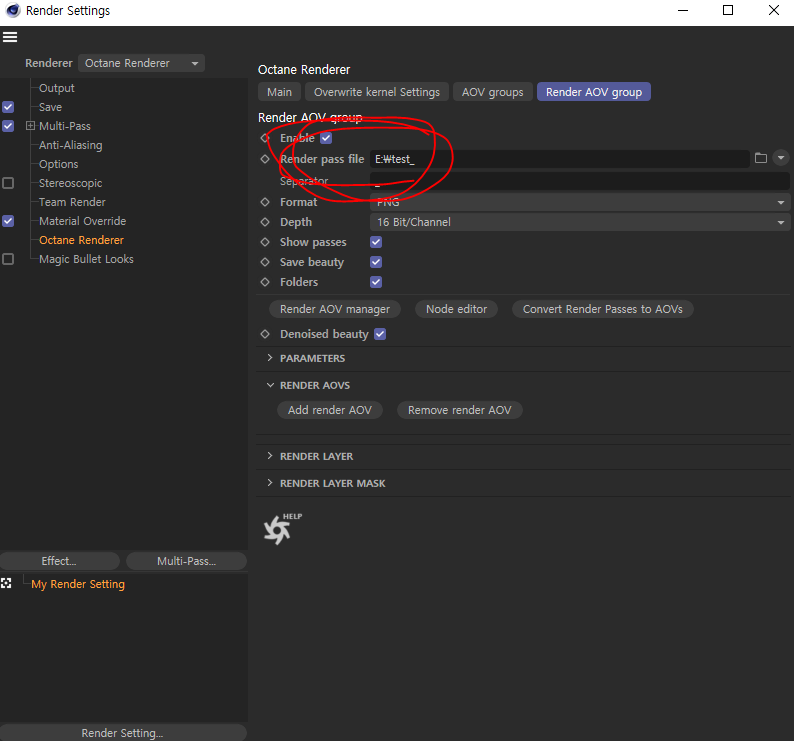Open the round arrow menu beside Render pass file
Viewport: 794px width, 741px height.
tap(781, 158)
